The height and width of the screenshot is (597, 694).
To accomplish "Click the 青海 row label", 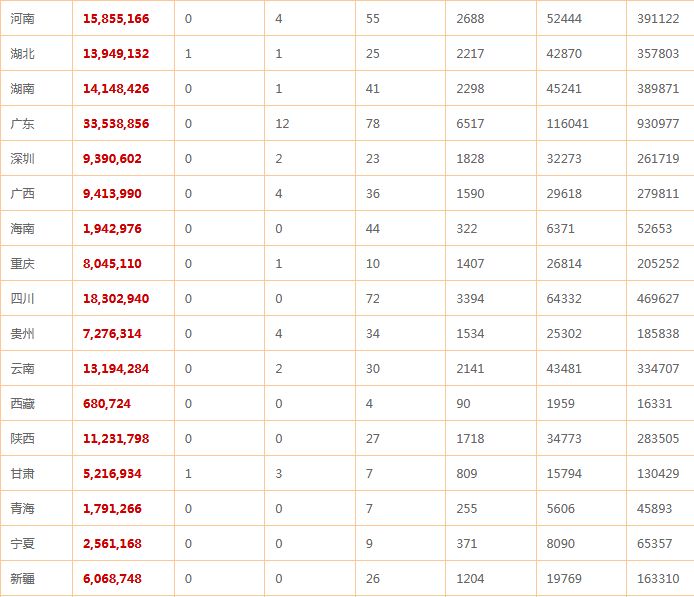I will tap(21, 508).
